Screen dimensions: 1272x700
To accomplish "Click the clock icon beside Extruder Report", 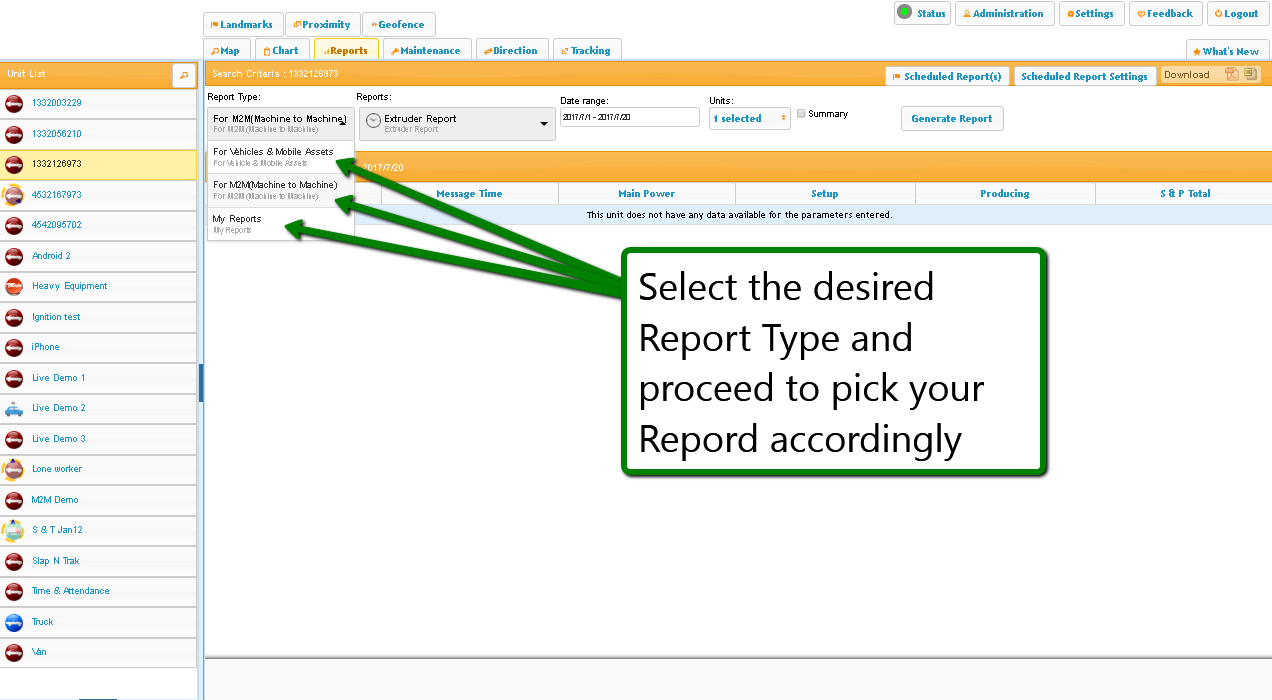I will (x=373, y=121).
